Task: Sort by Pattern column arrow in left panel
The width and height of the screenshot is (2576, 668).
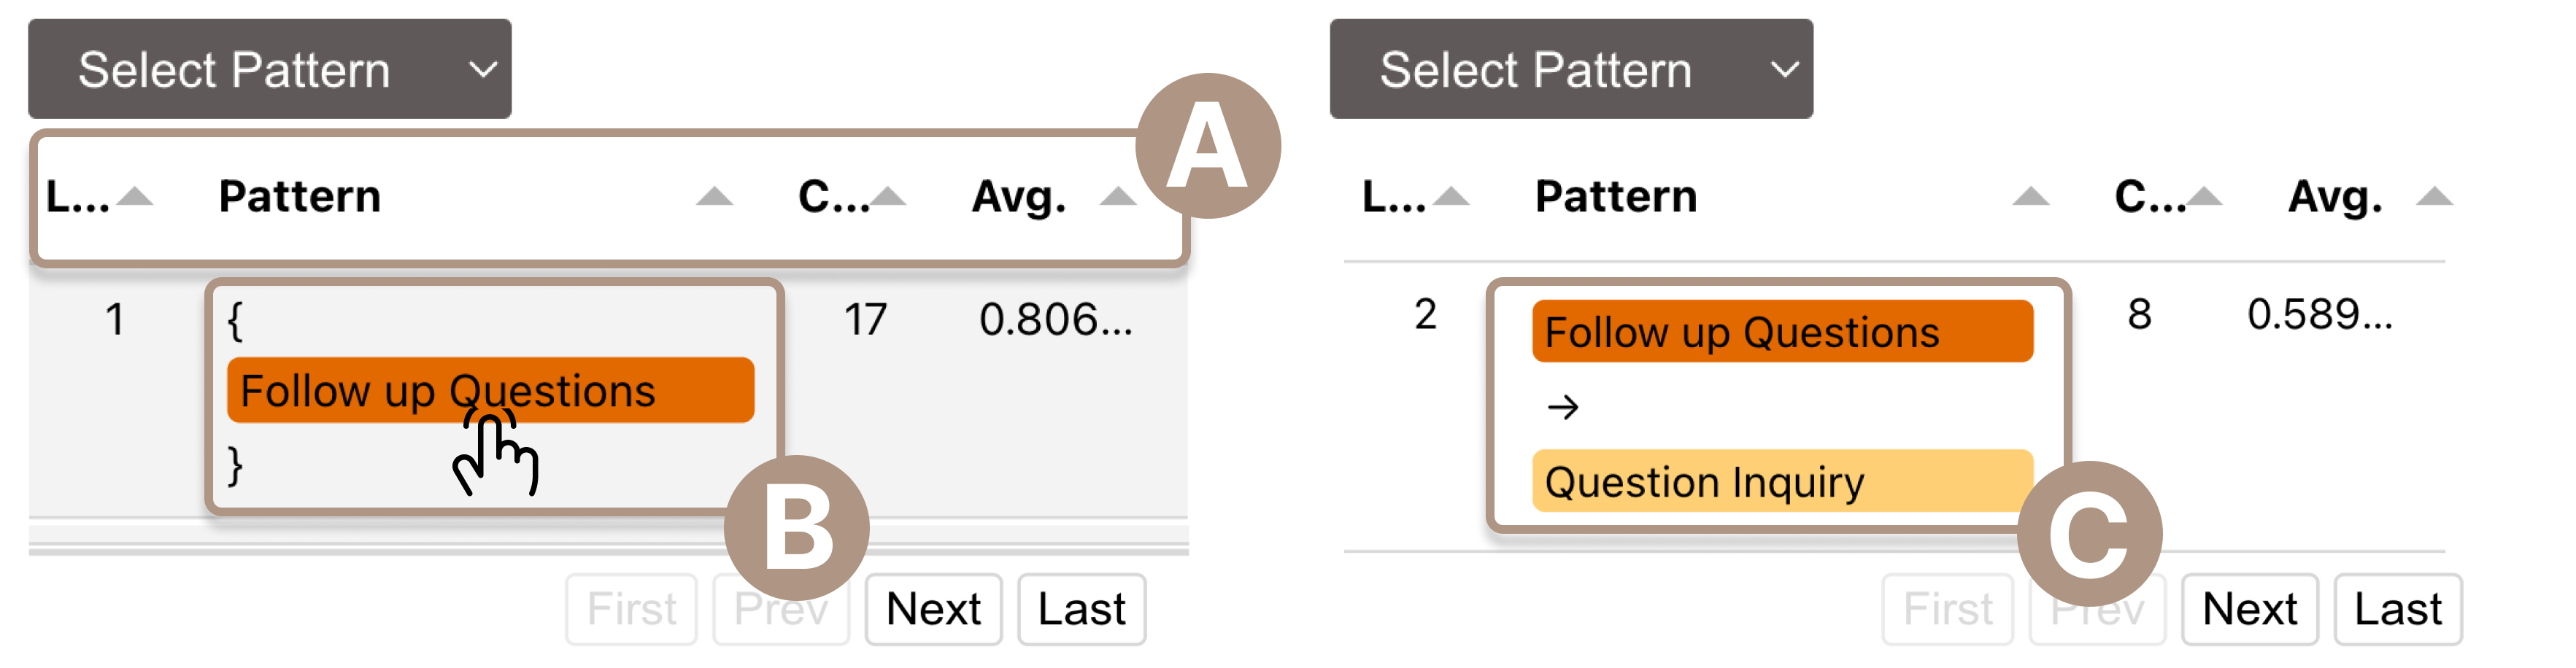Action: click(714, 197)
